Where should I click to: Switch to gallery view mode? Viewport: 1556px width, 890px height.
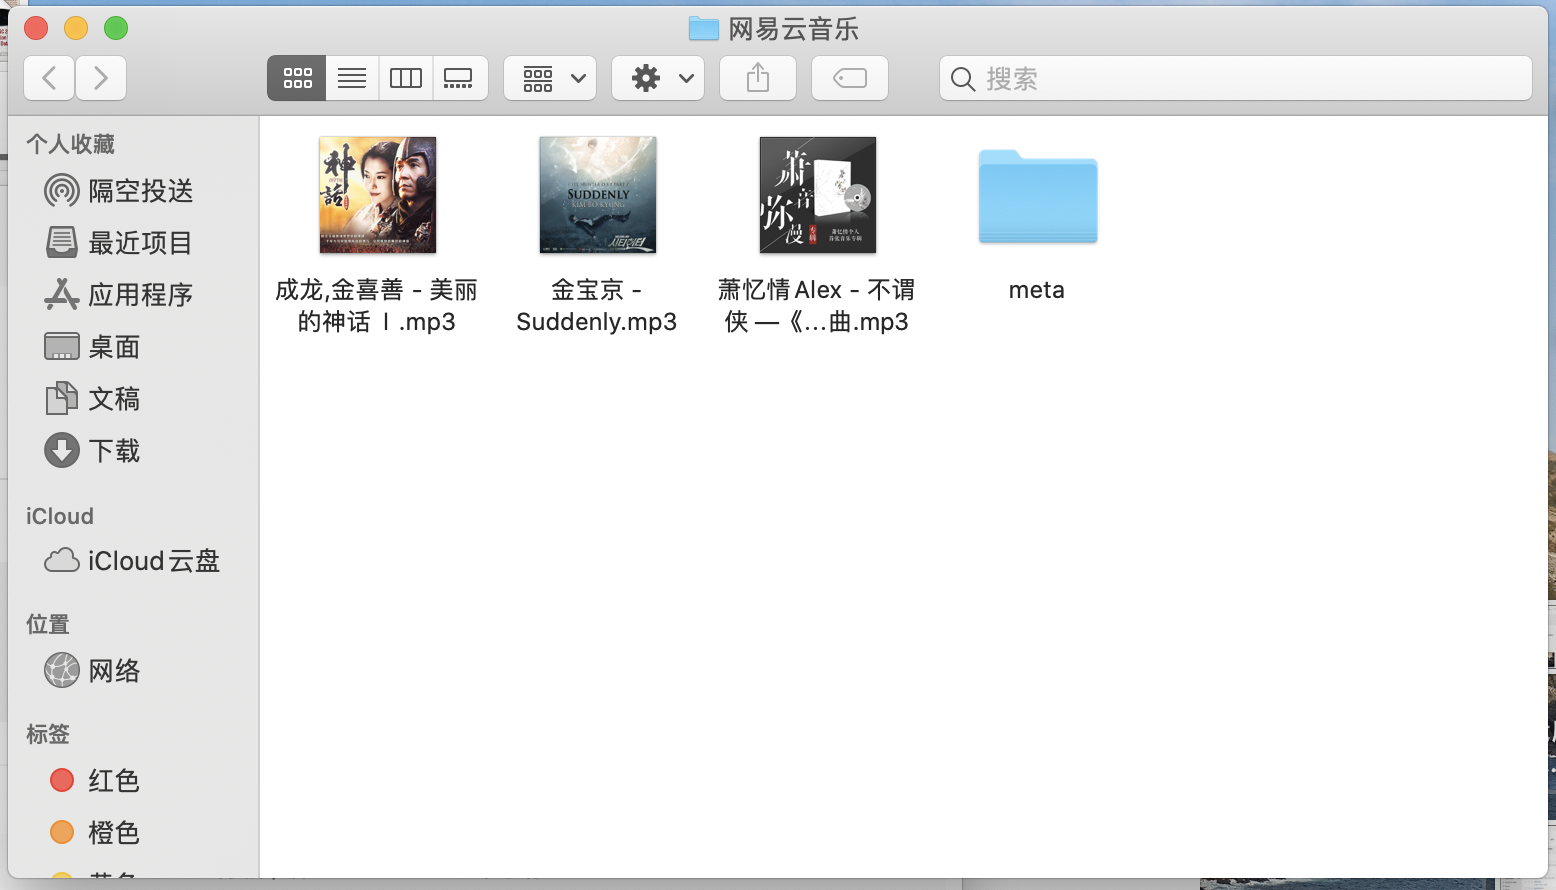pyautogui.click(x=460, y=78)
